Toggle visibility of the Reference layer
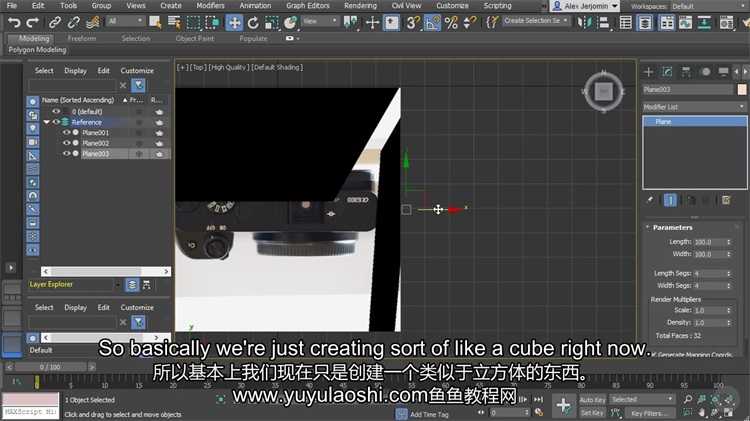 click(x=56, y=122)
